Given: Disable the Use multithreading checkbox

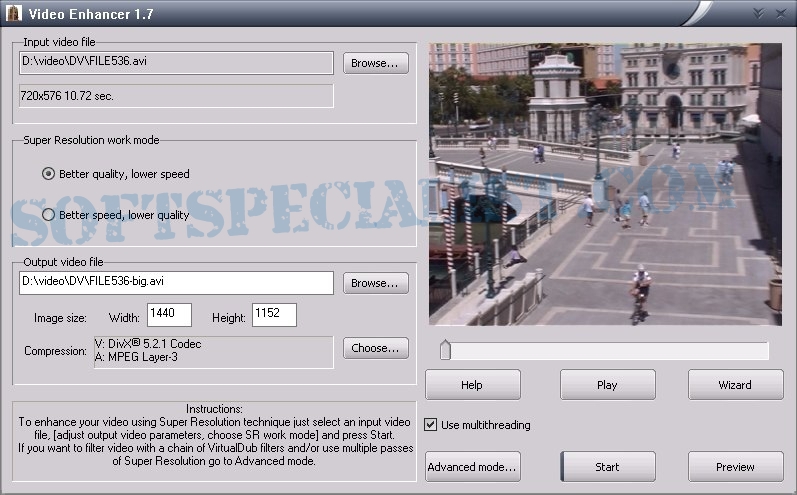Looking at the screenshot, I should (431, 425).
